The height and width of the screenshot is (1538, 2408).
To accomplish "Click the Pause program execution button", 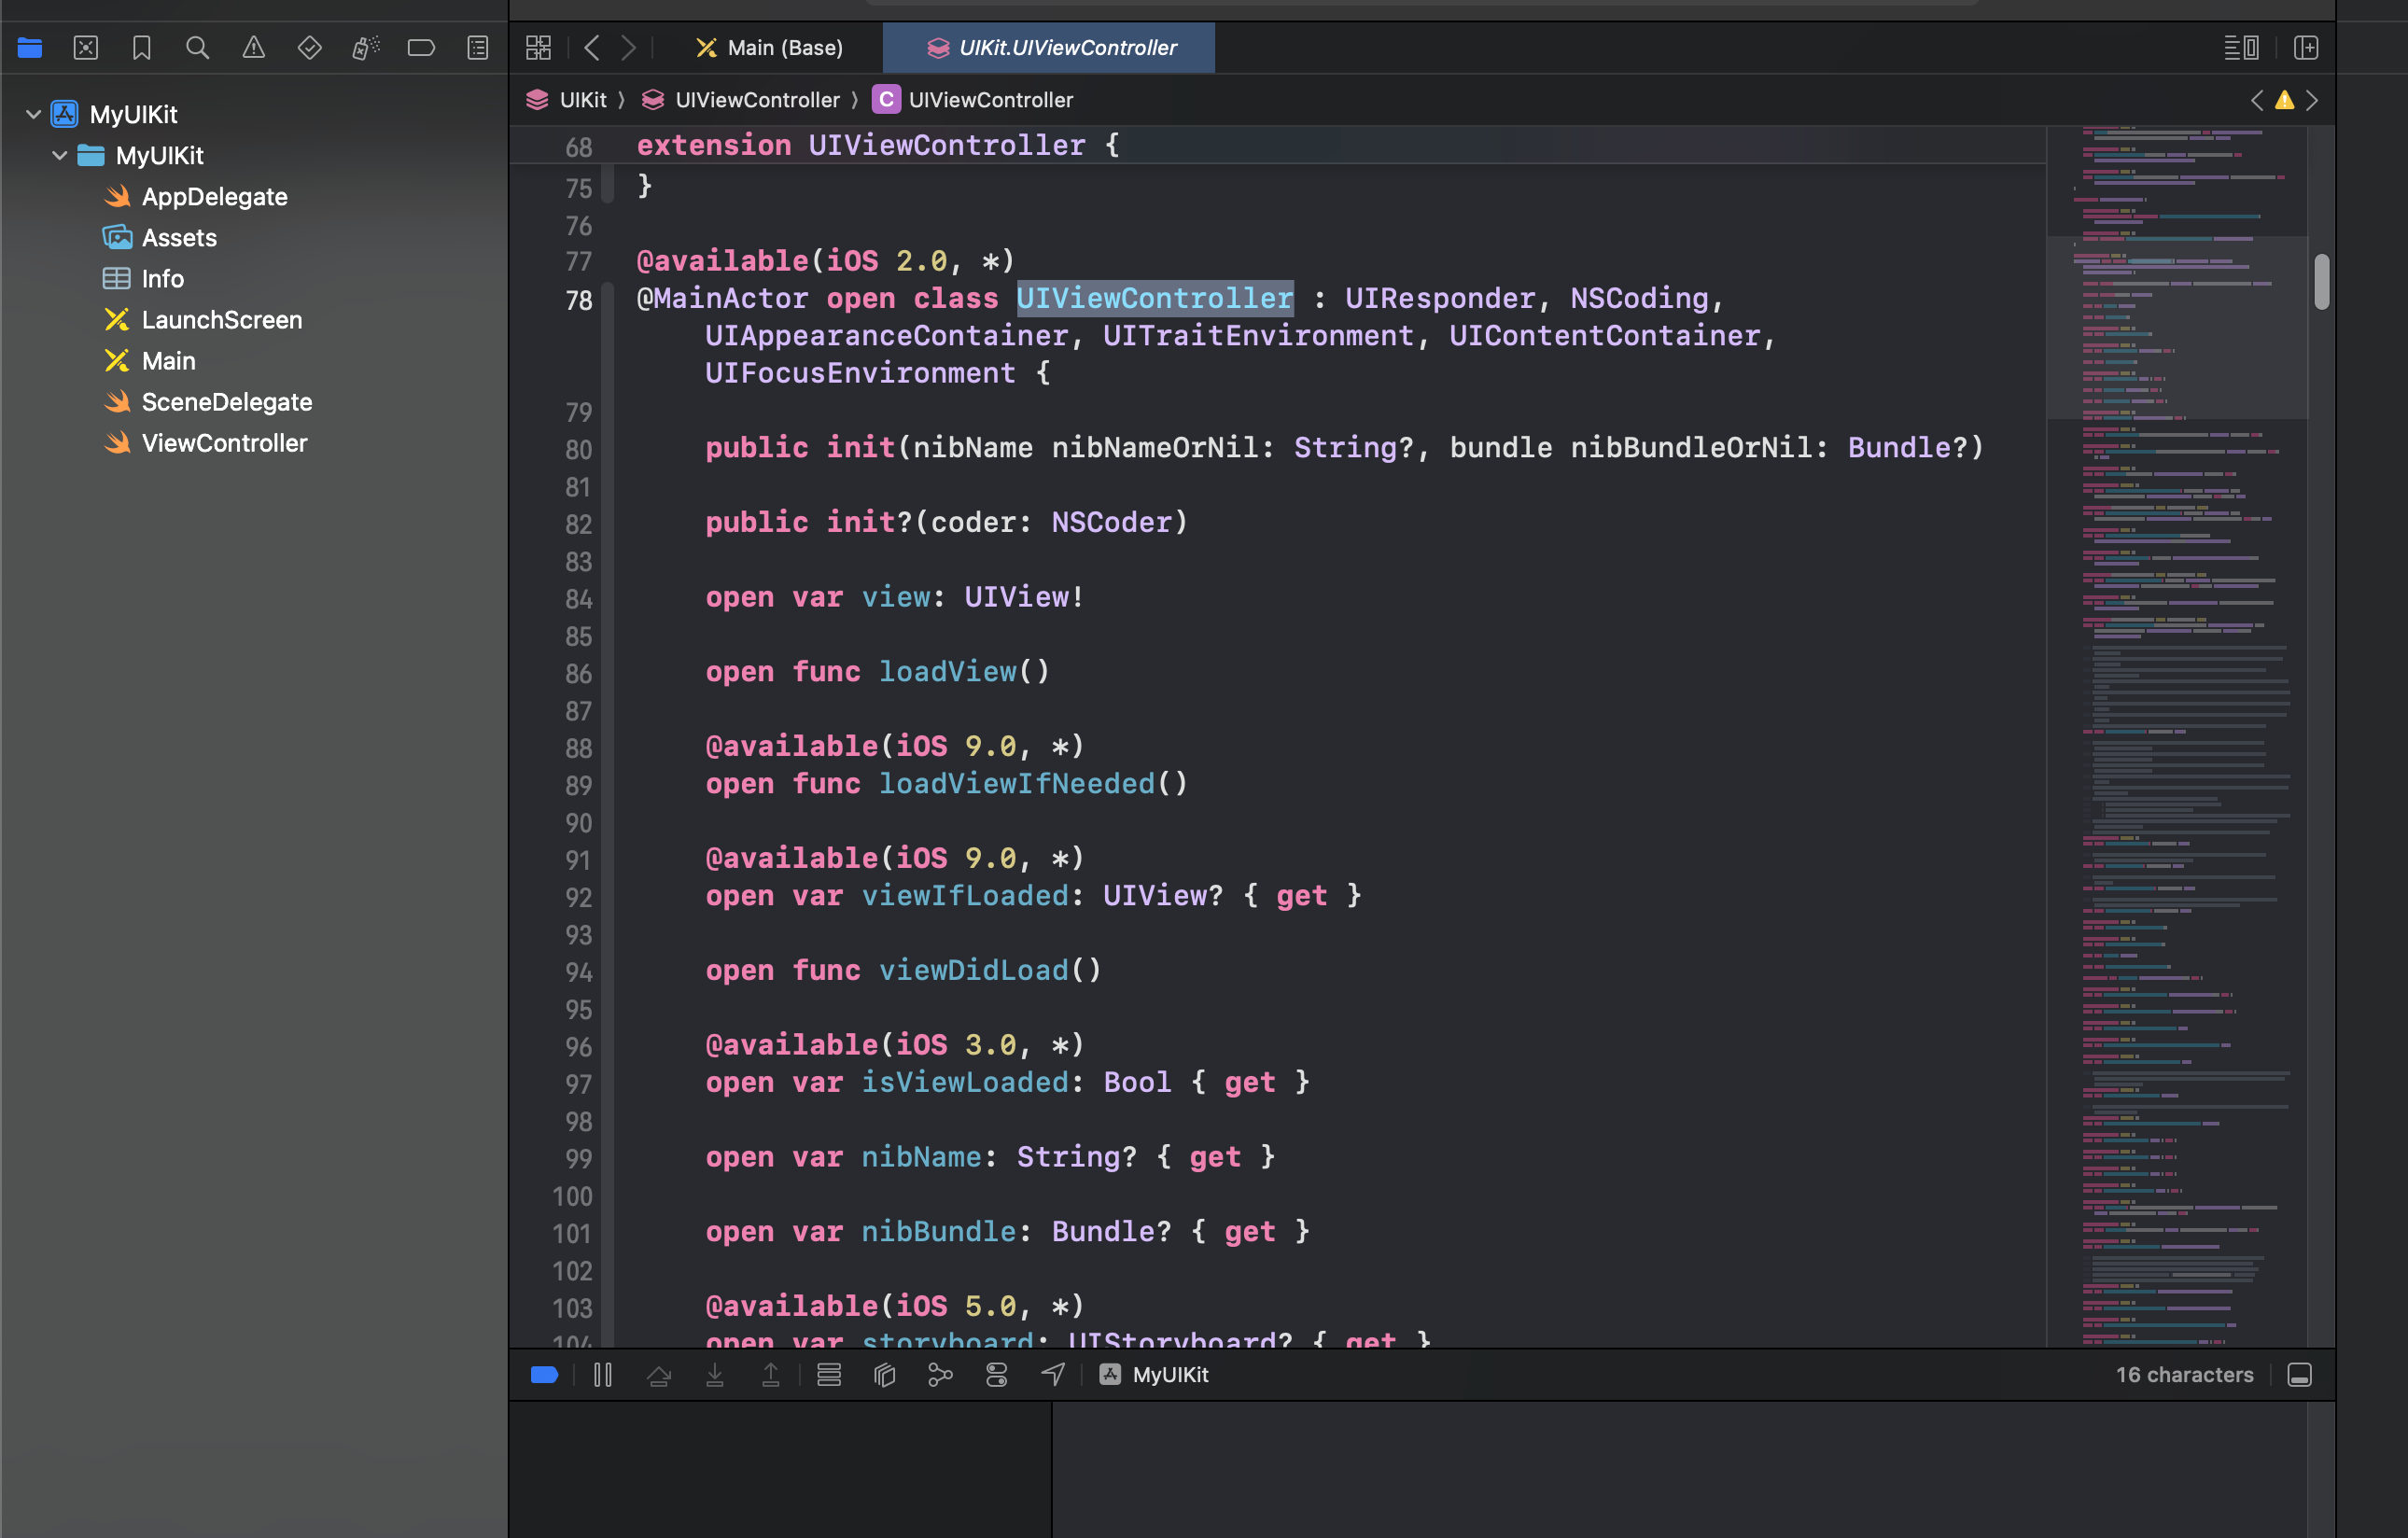I will [603, 1375].
